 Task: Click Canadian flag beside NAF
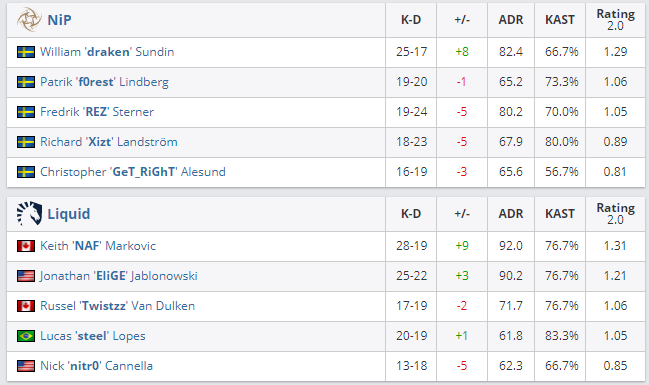point(26,246)
